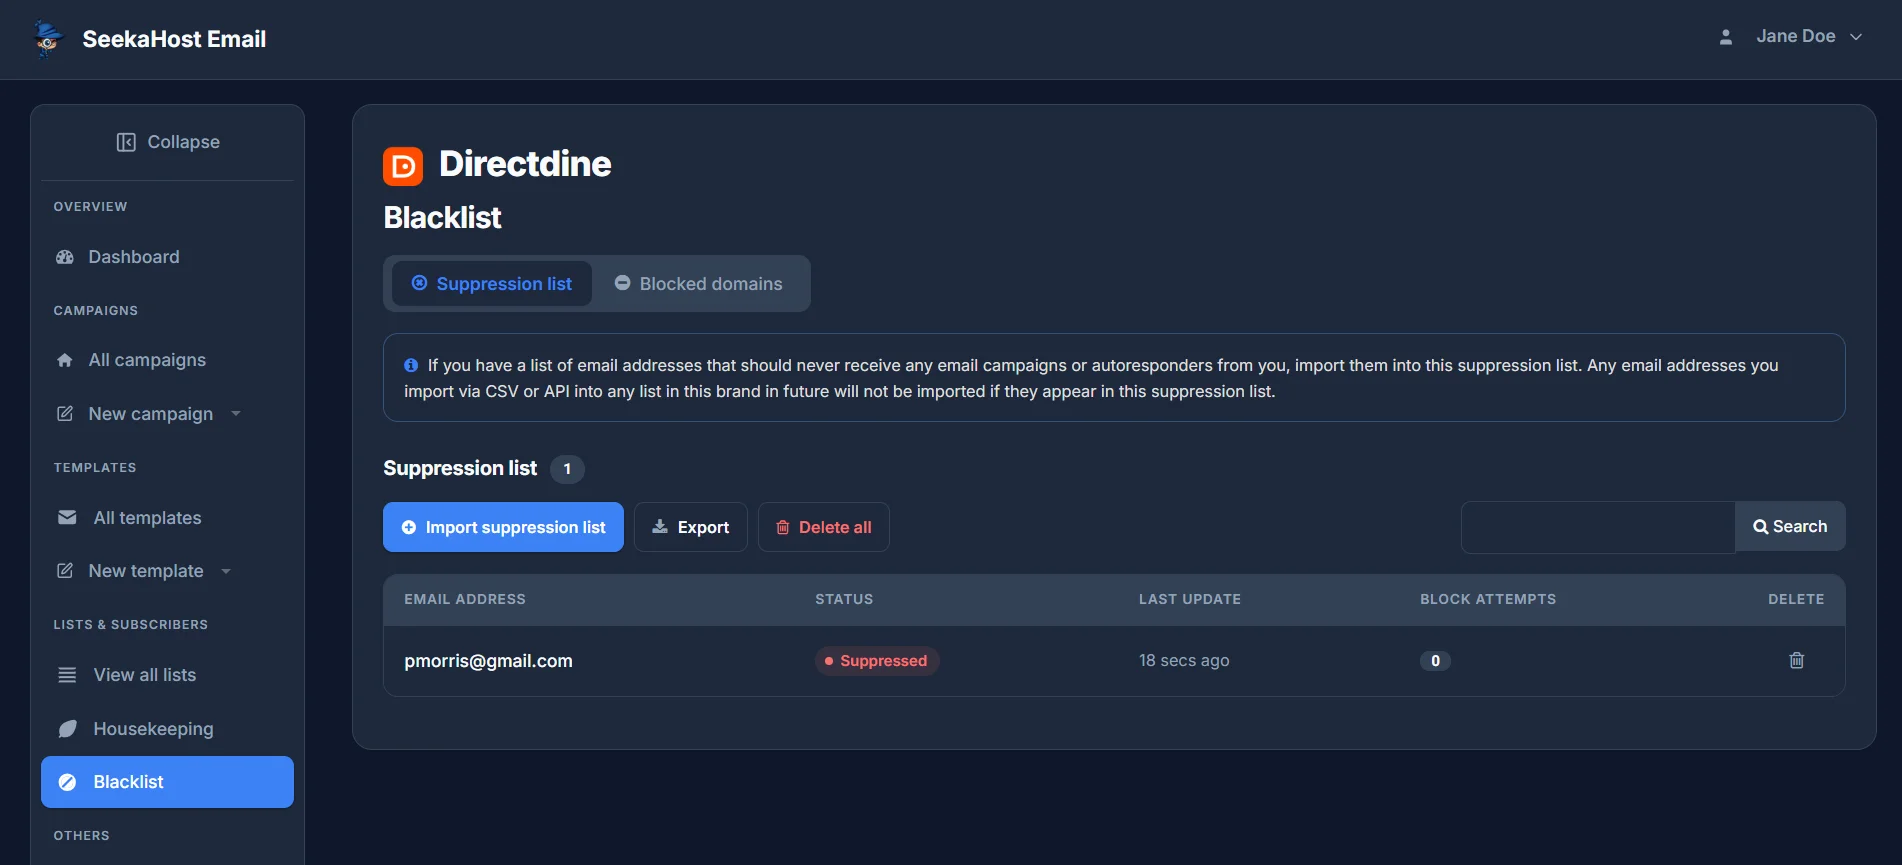Click the Block Attempts column header
The image size is (1902, 865).
tap(1488, 599)
